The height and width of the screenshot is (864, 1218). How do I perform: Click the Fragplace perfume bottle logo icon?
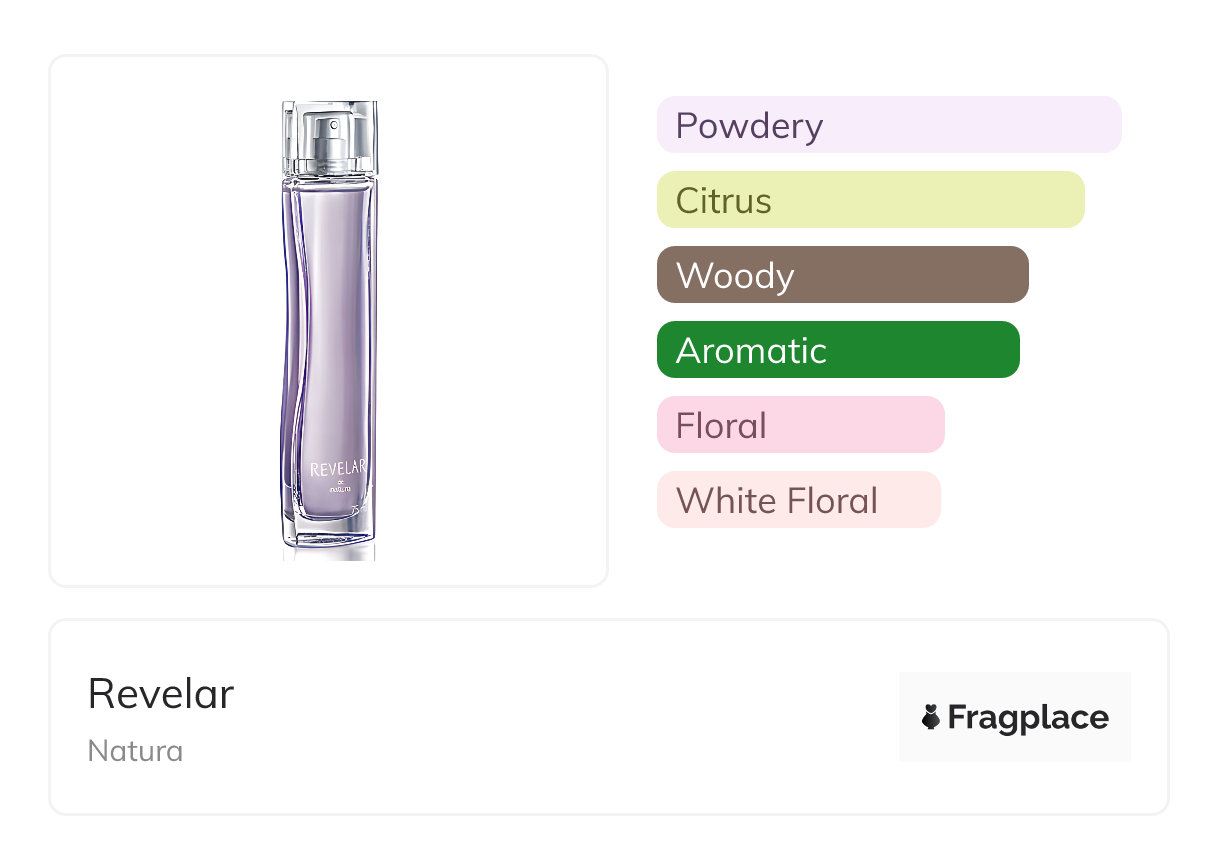coord(931,718)
